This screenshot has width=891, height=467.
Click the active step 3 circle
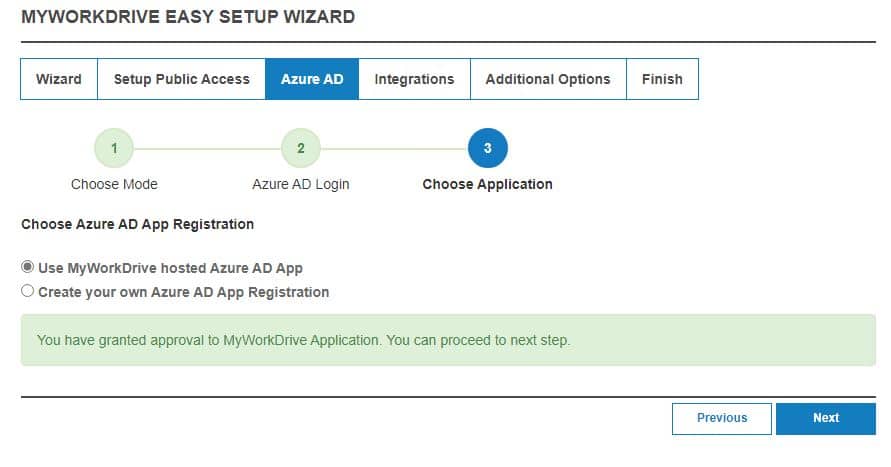coord(487,148)
